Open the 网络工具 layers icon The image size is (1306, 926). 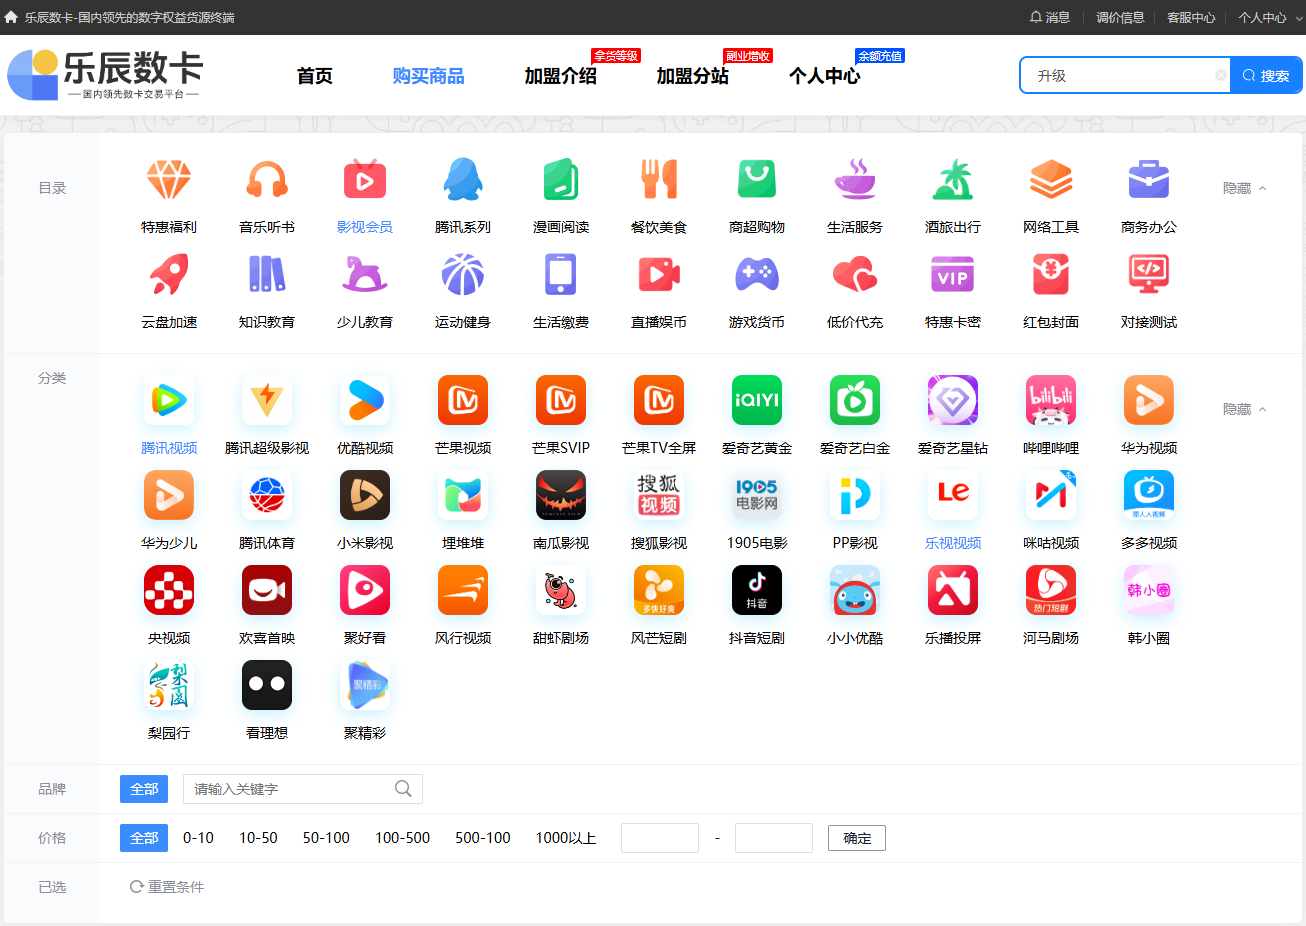[1051, 180]
